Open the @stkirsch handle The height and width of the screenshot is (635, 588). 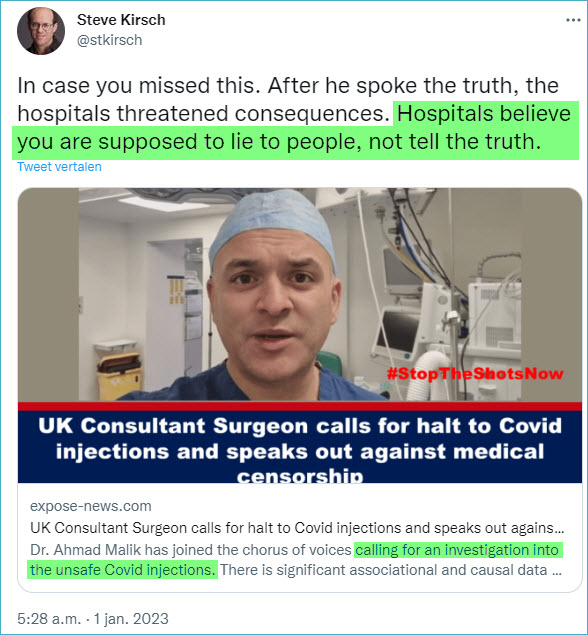coord(109,40)
